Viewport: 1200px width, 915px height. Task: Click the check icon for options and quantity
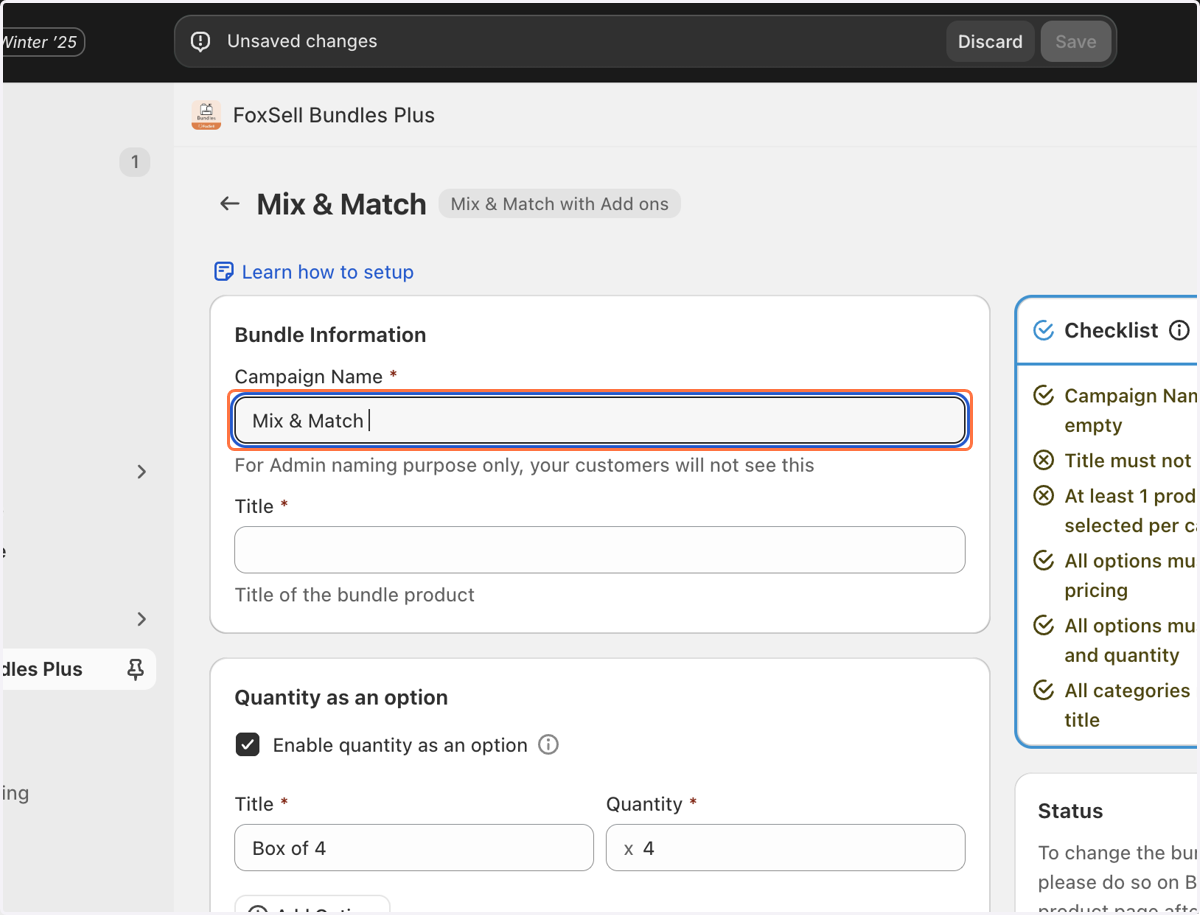click(x=1044, y=626)
